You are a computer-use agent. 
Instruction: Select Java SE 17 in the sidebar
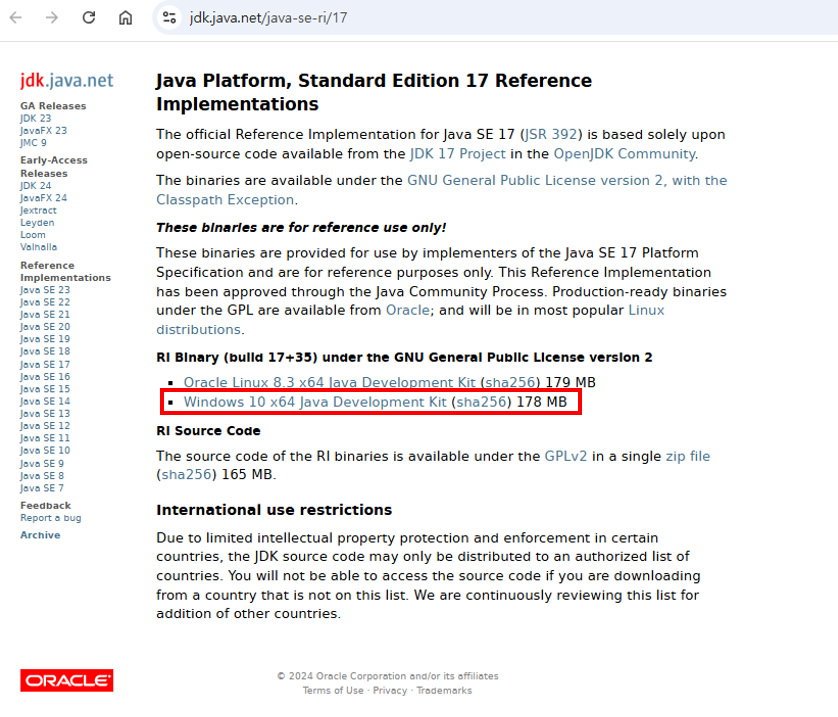(x=45, y=364)
